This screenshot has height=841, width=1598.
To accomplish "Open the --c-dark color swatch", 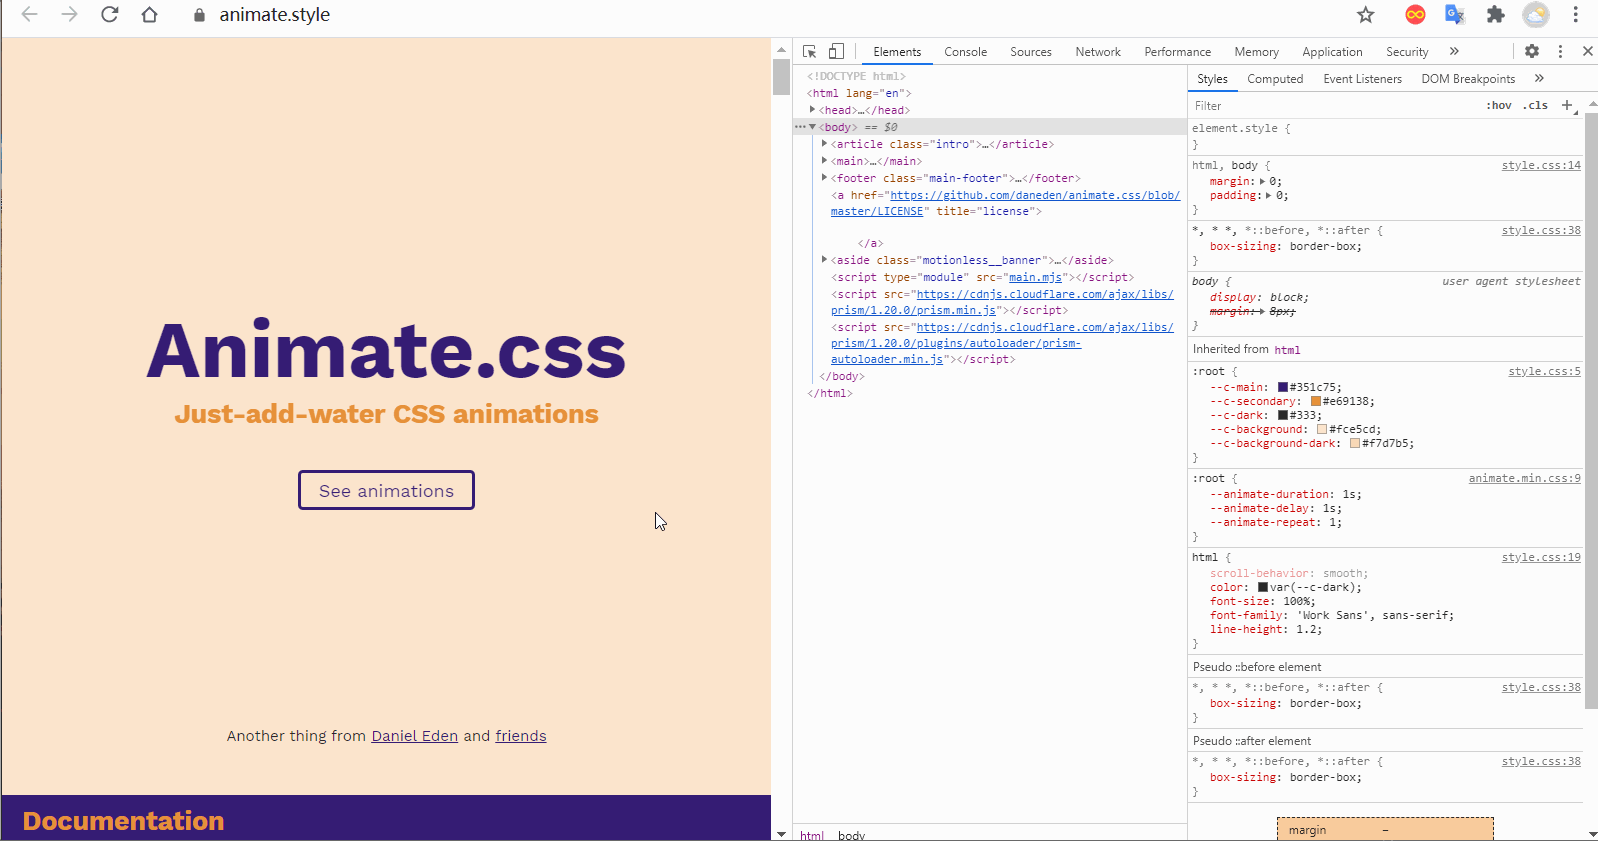I will [1283, 415].
